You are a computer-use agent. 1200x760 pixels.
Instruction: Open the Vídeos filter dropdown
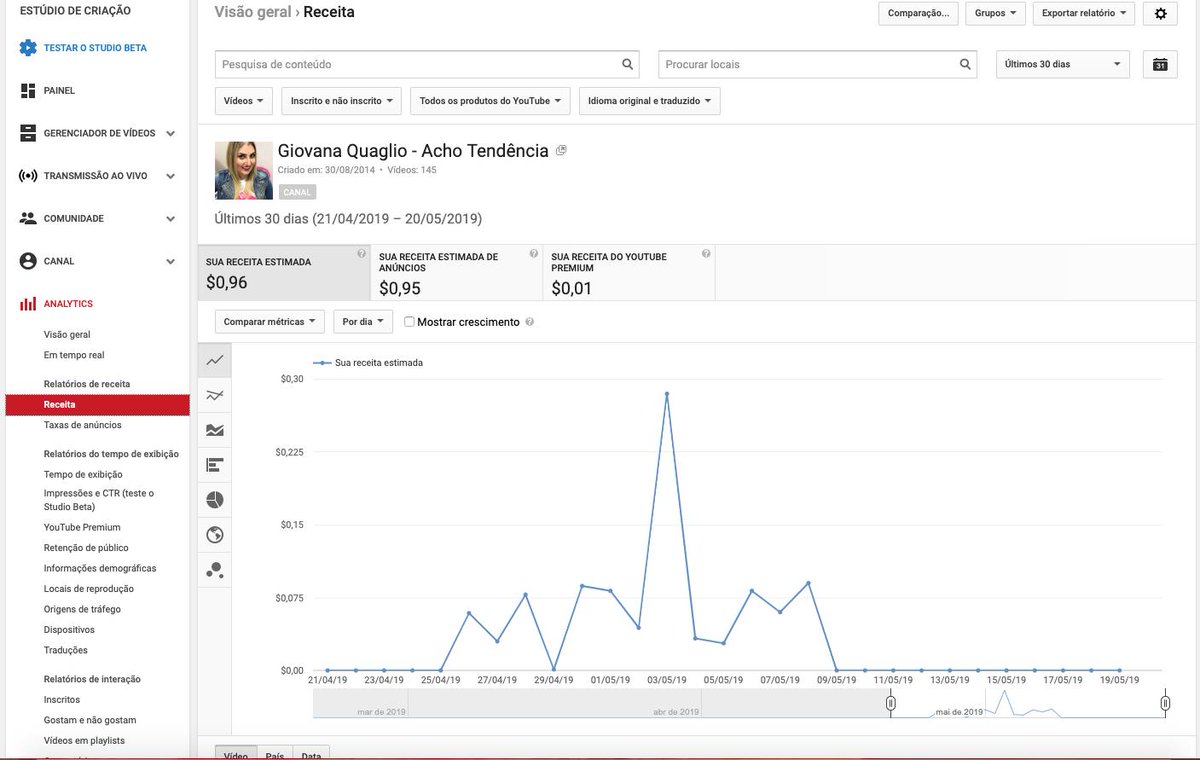click(x=244, y=101)
